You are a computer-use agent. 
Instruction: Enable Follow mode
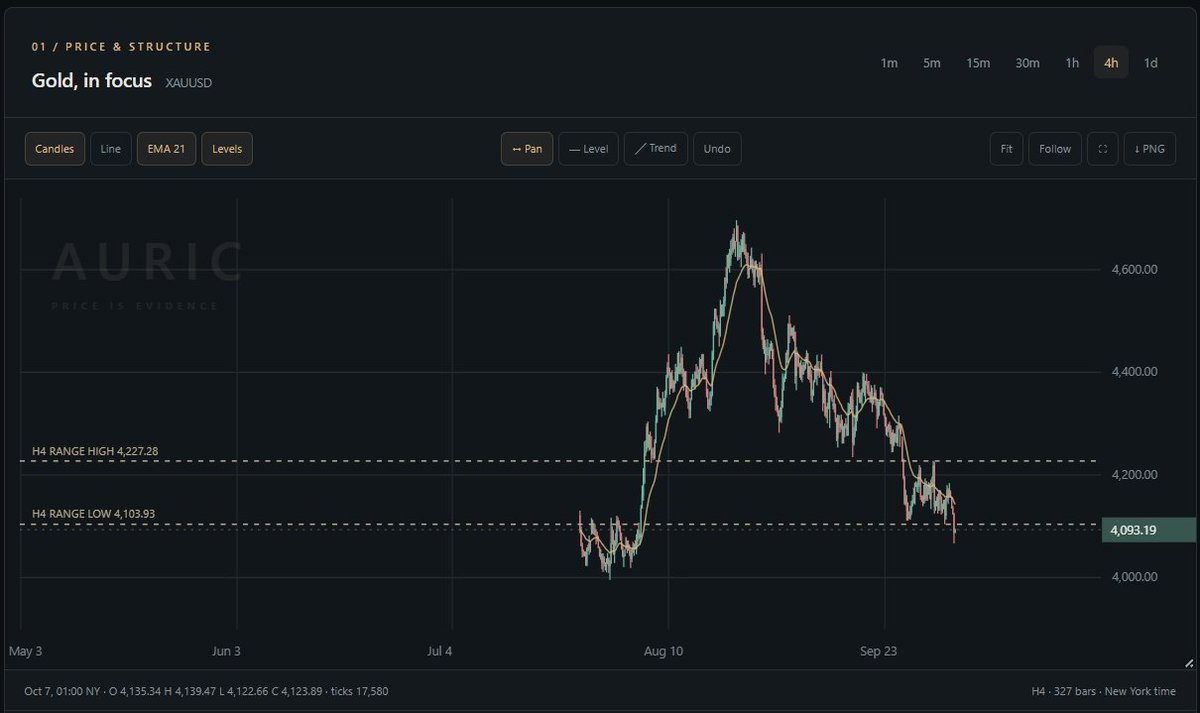coord(1055,149)
